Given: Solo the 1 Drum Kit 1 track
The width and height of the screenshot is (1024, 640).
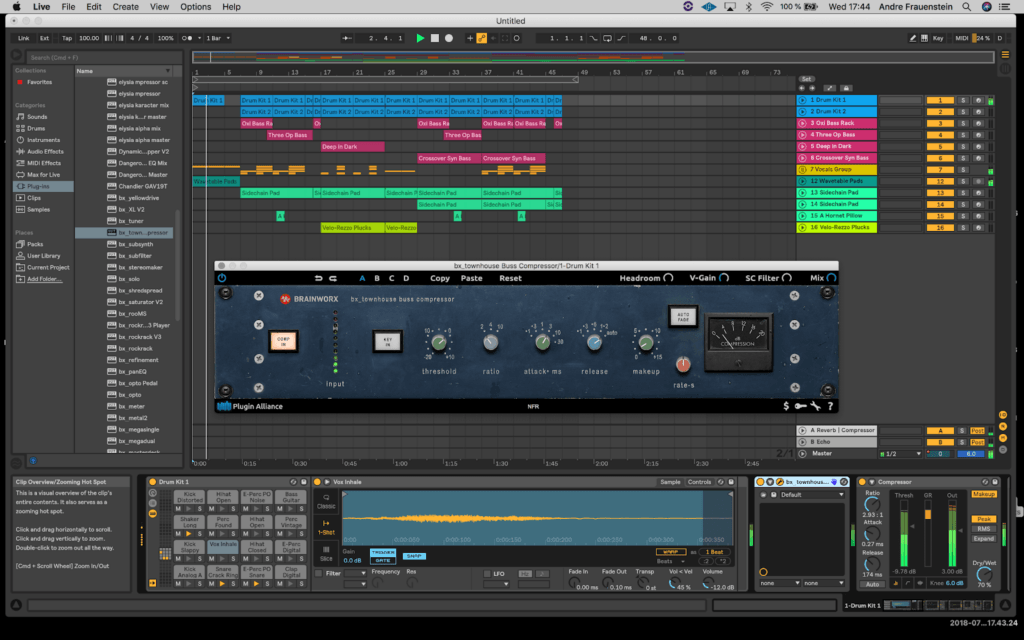Looking at the screenshot, I should click(963, 101).
